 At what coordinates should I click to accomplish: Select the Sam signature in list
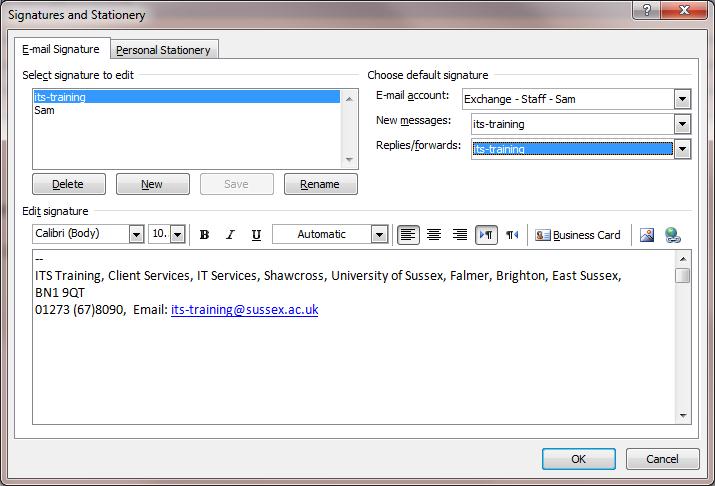(45, 111)
